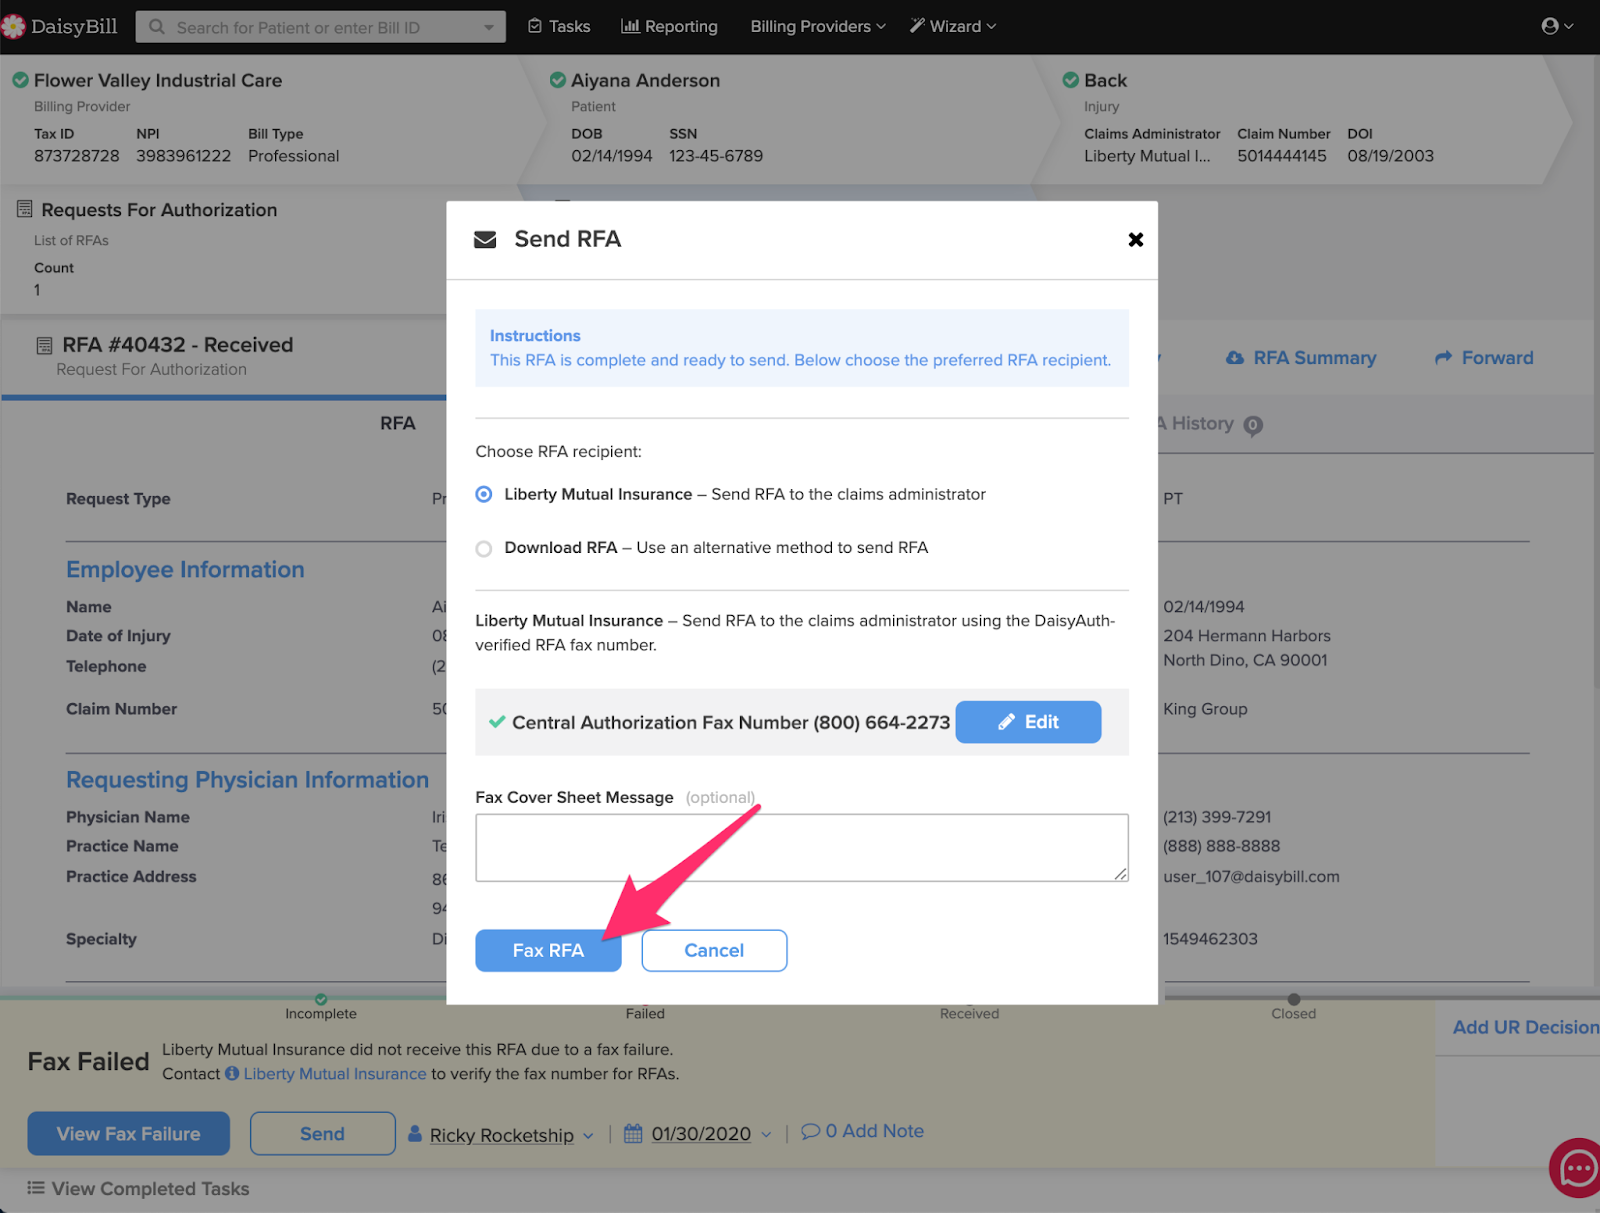Click the value 1549462303

pyautogui.click(x=1210, y=939)
